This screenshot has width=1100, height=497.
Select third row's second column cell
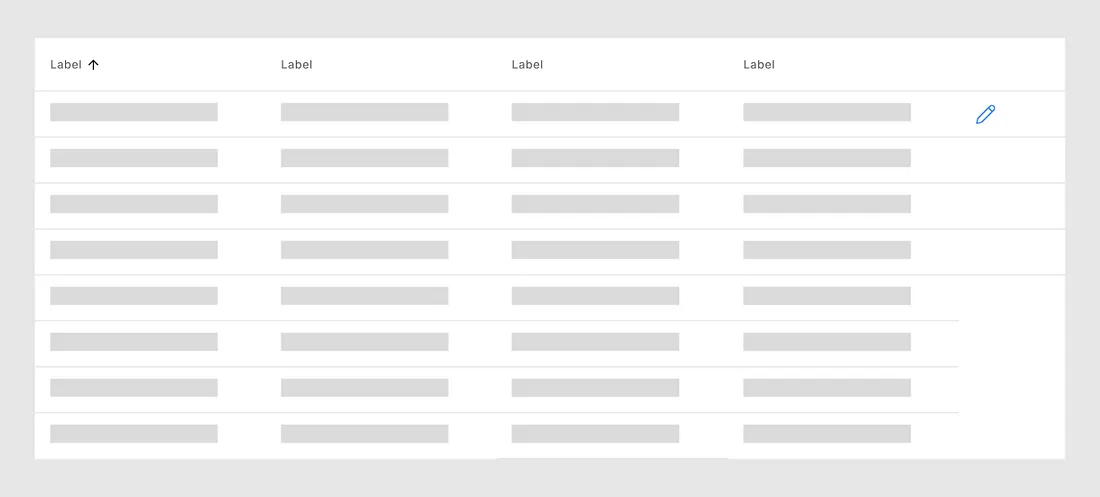pyautogui.click(x=364, y=204)
